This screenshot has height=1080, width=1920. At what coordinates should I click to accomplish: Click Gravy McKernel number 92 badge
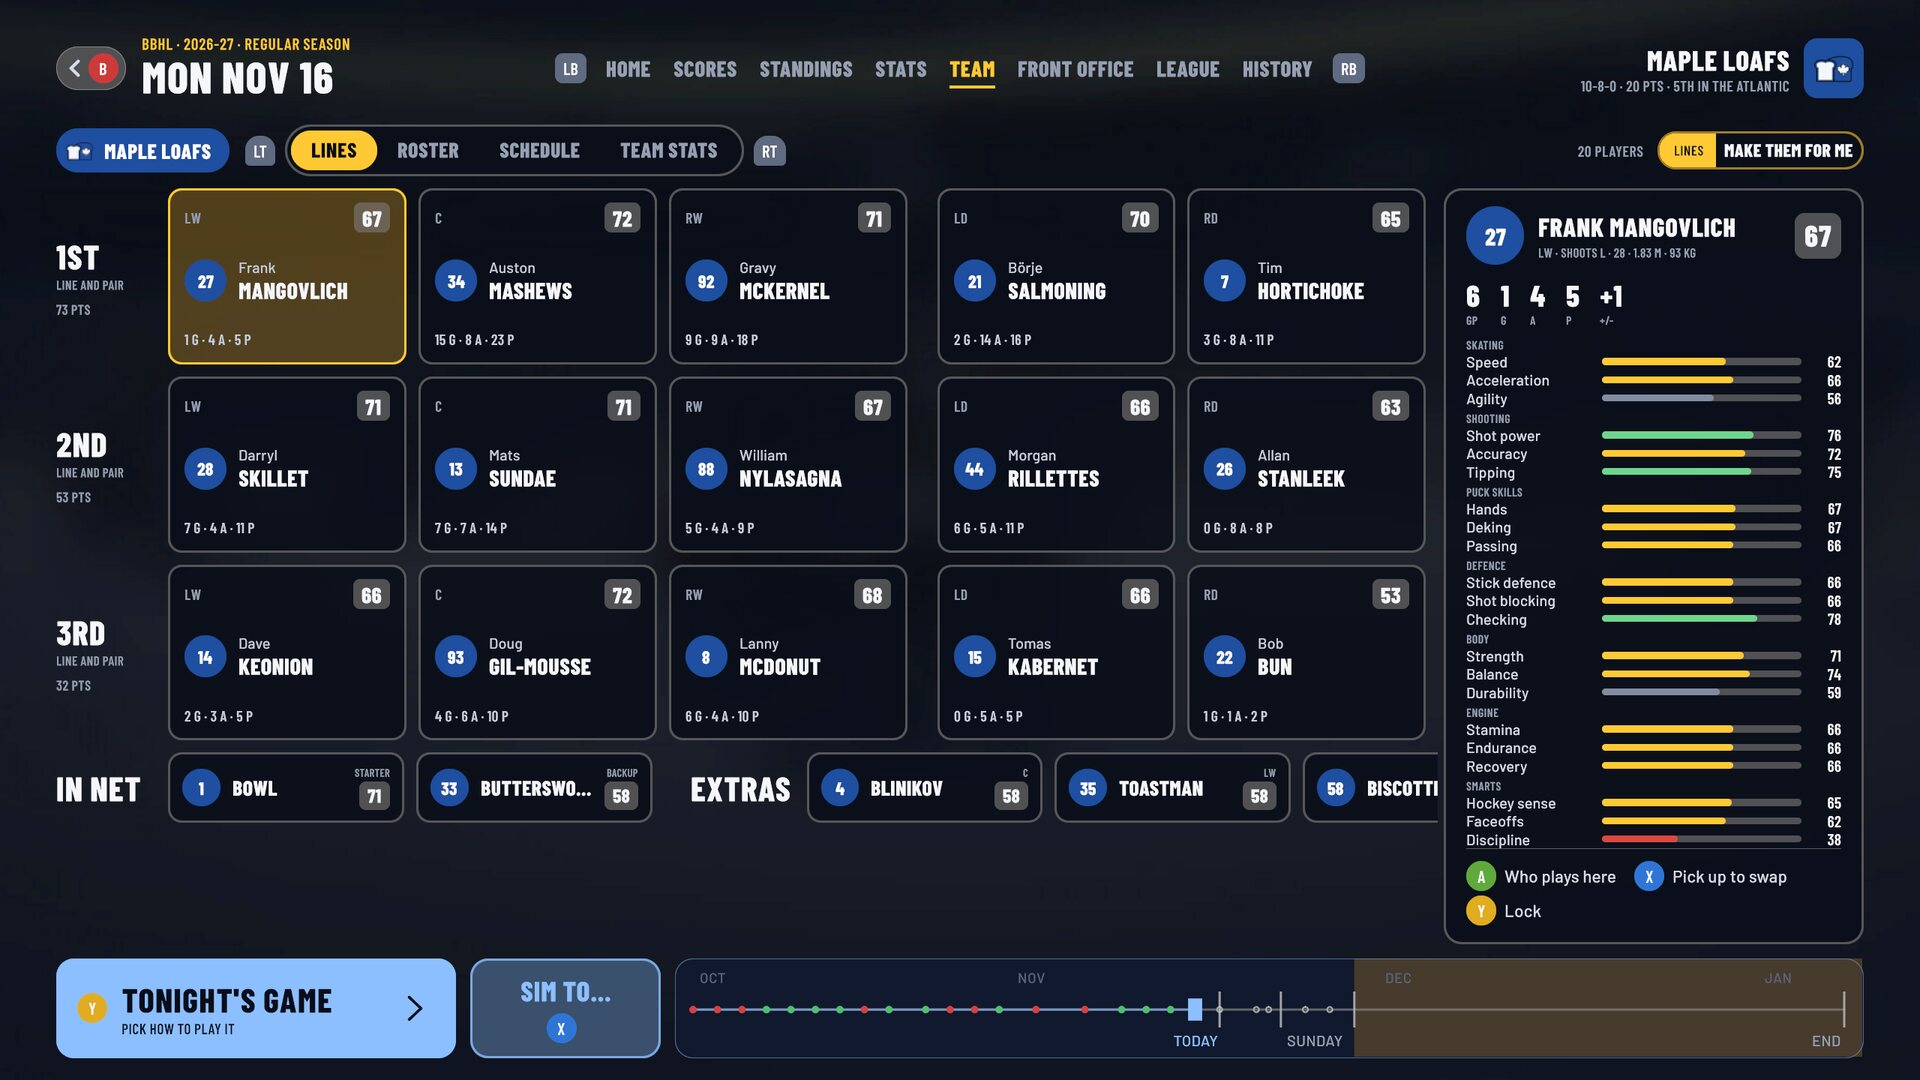point(706,282)
